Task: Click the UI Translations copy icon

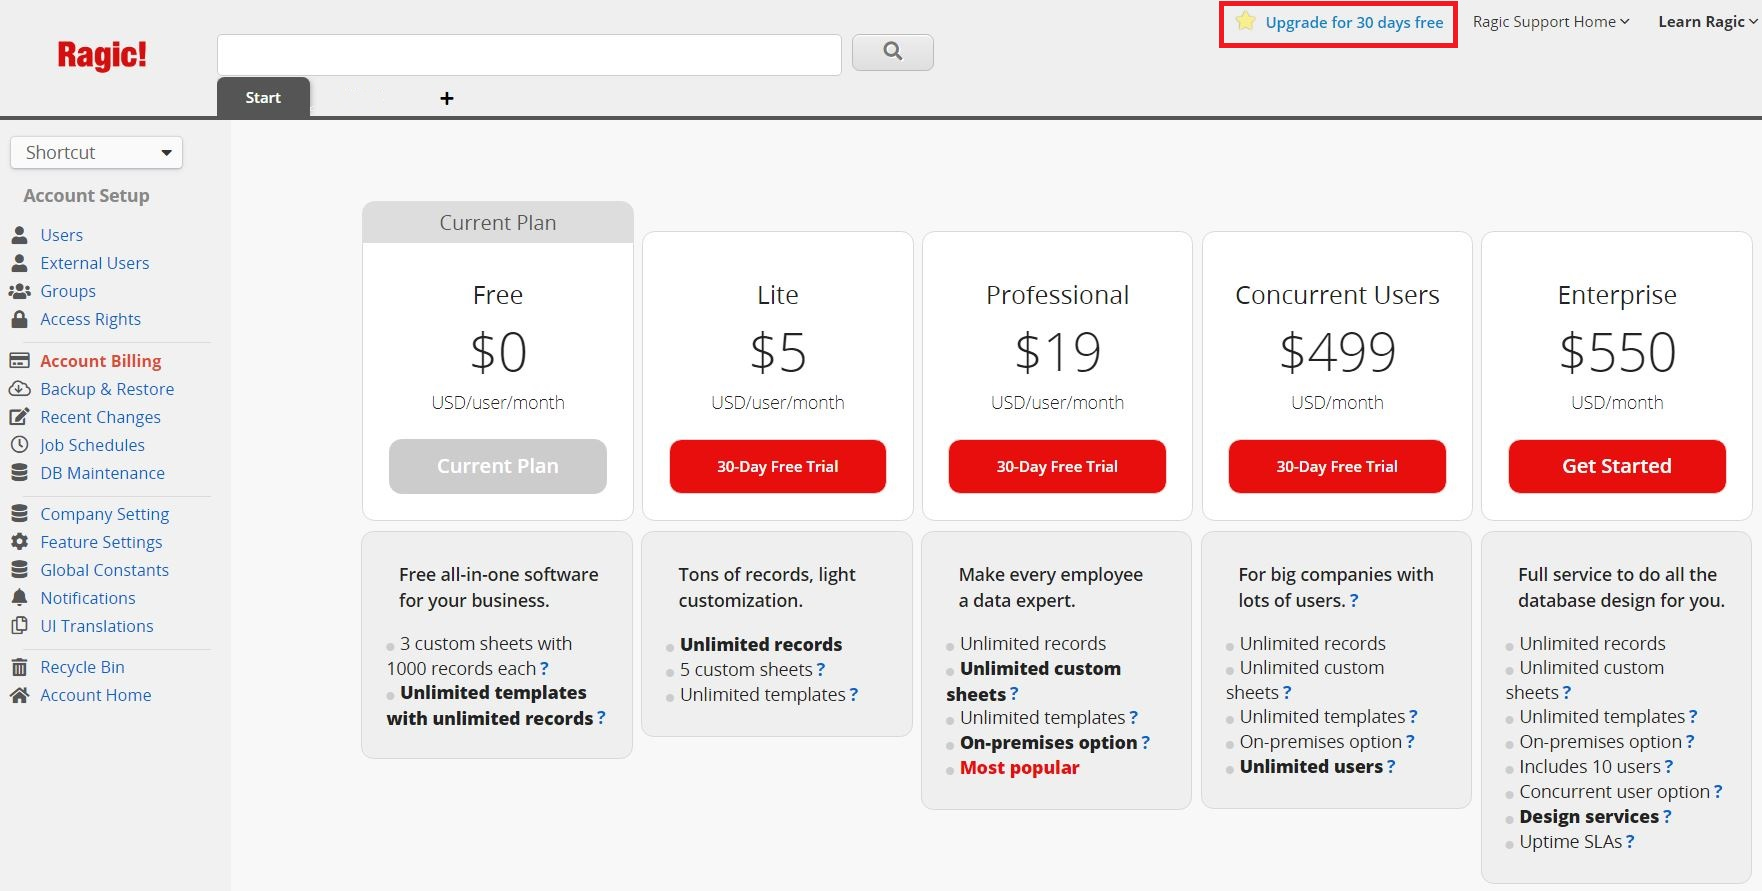Action: 19,626
